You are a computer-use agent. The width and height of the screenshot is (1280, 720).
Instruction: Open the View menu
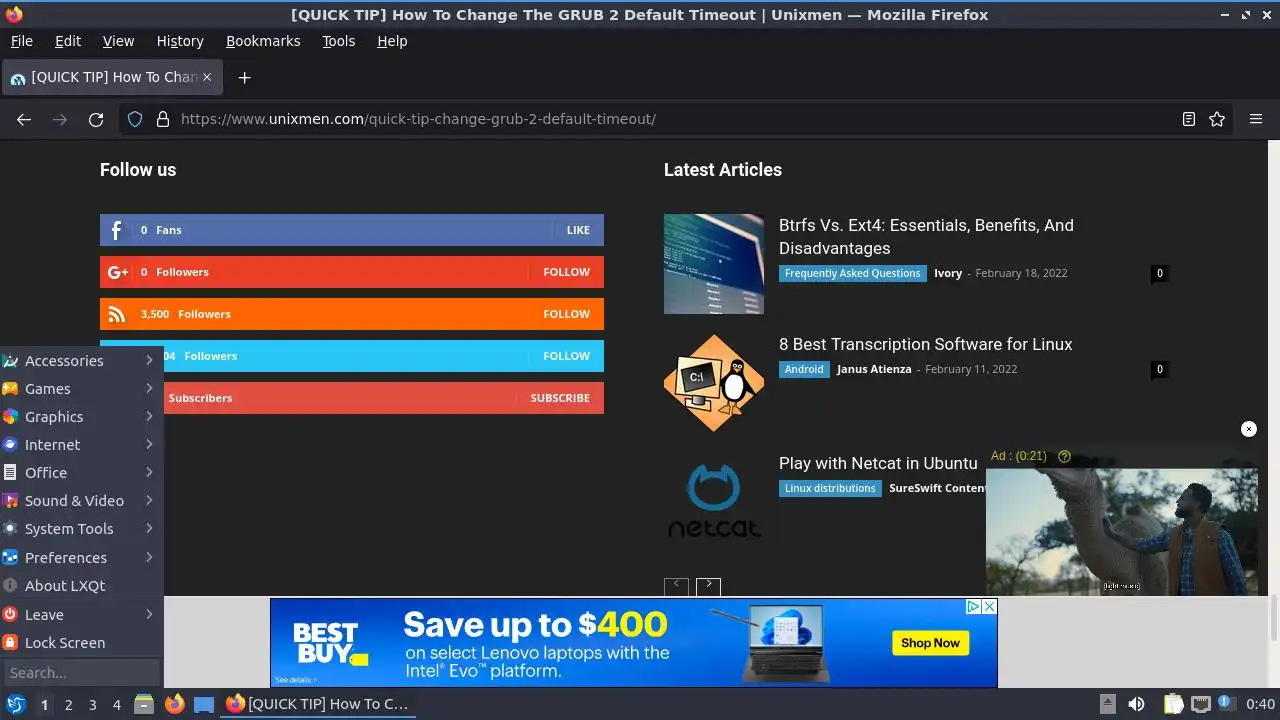pyautogui.click(x=118, y=41)
